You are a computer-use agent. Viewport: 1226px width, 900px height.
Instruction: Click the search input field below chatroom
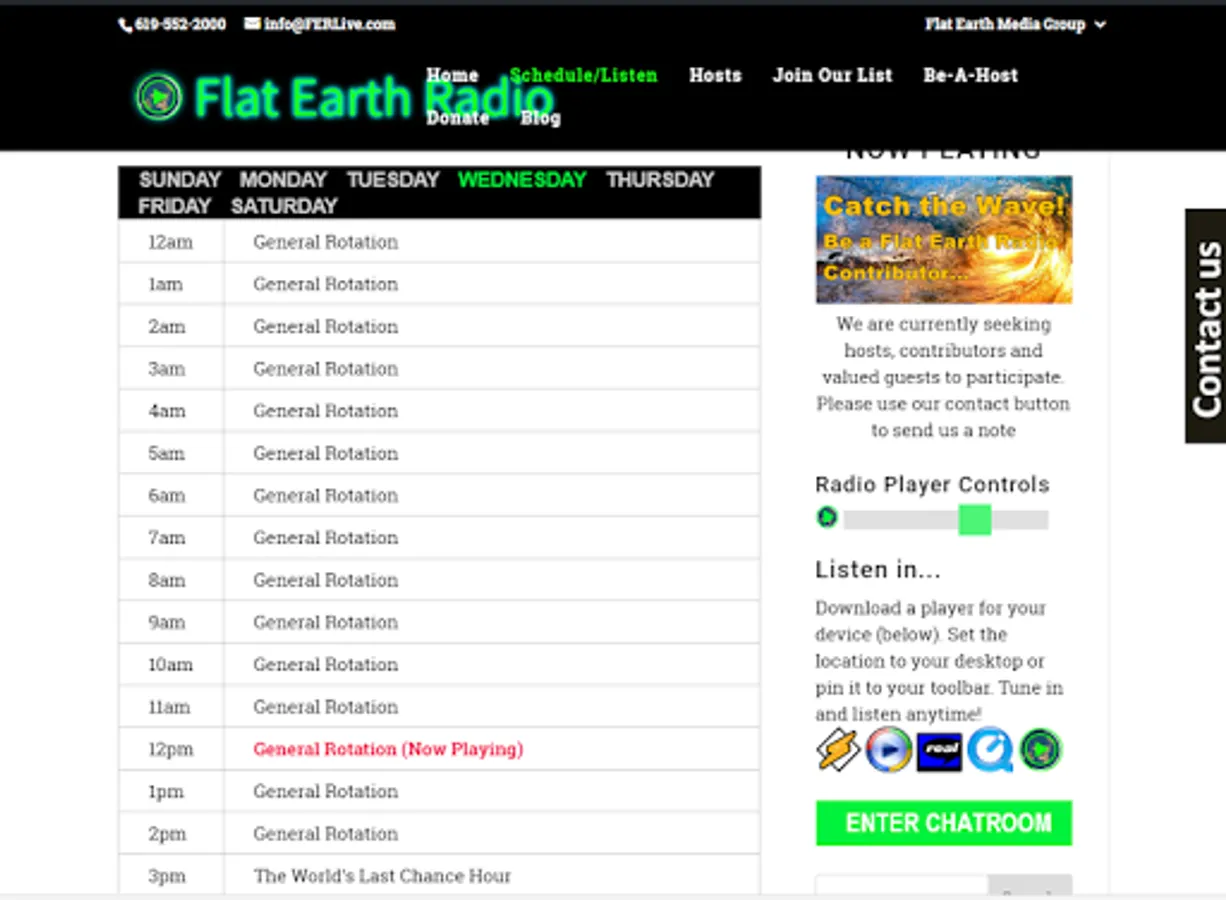coord(902,887)
